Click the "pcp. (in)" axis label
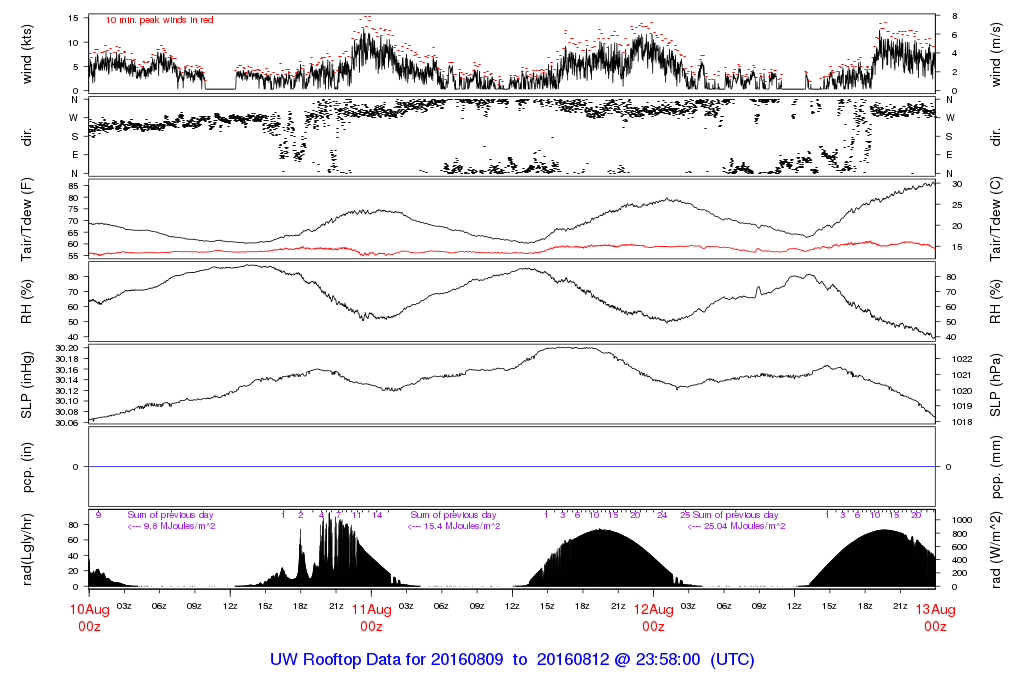 (x=27, y=467)
